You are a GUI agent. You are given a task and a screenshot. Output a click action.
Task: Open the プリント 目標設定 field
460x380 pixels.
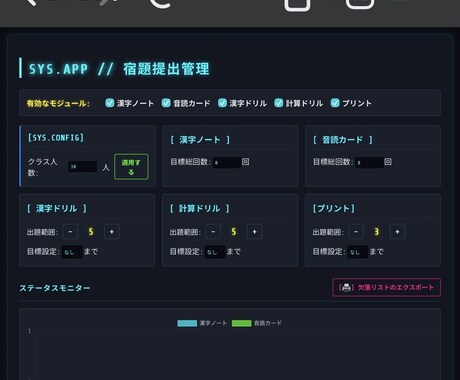tap(358, 252)
